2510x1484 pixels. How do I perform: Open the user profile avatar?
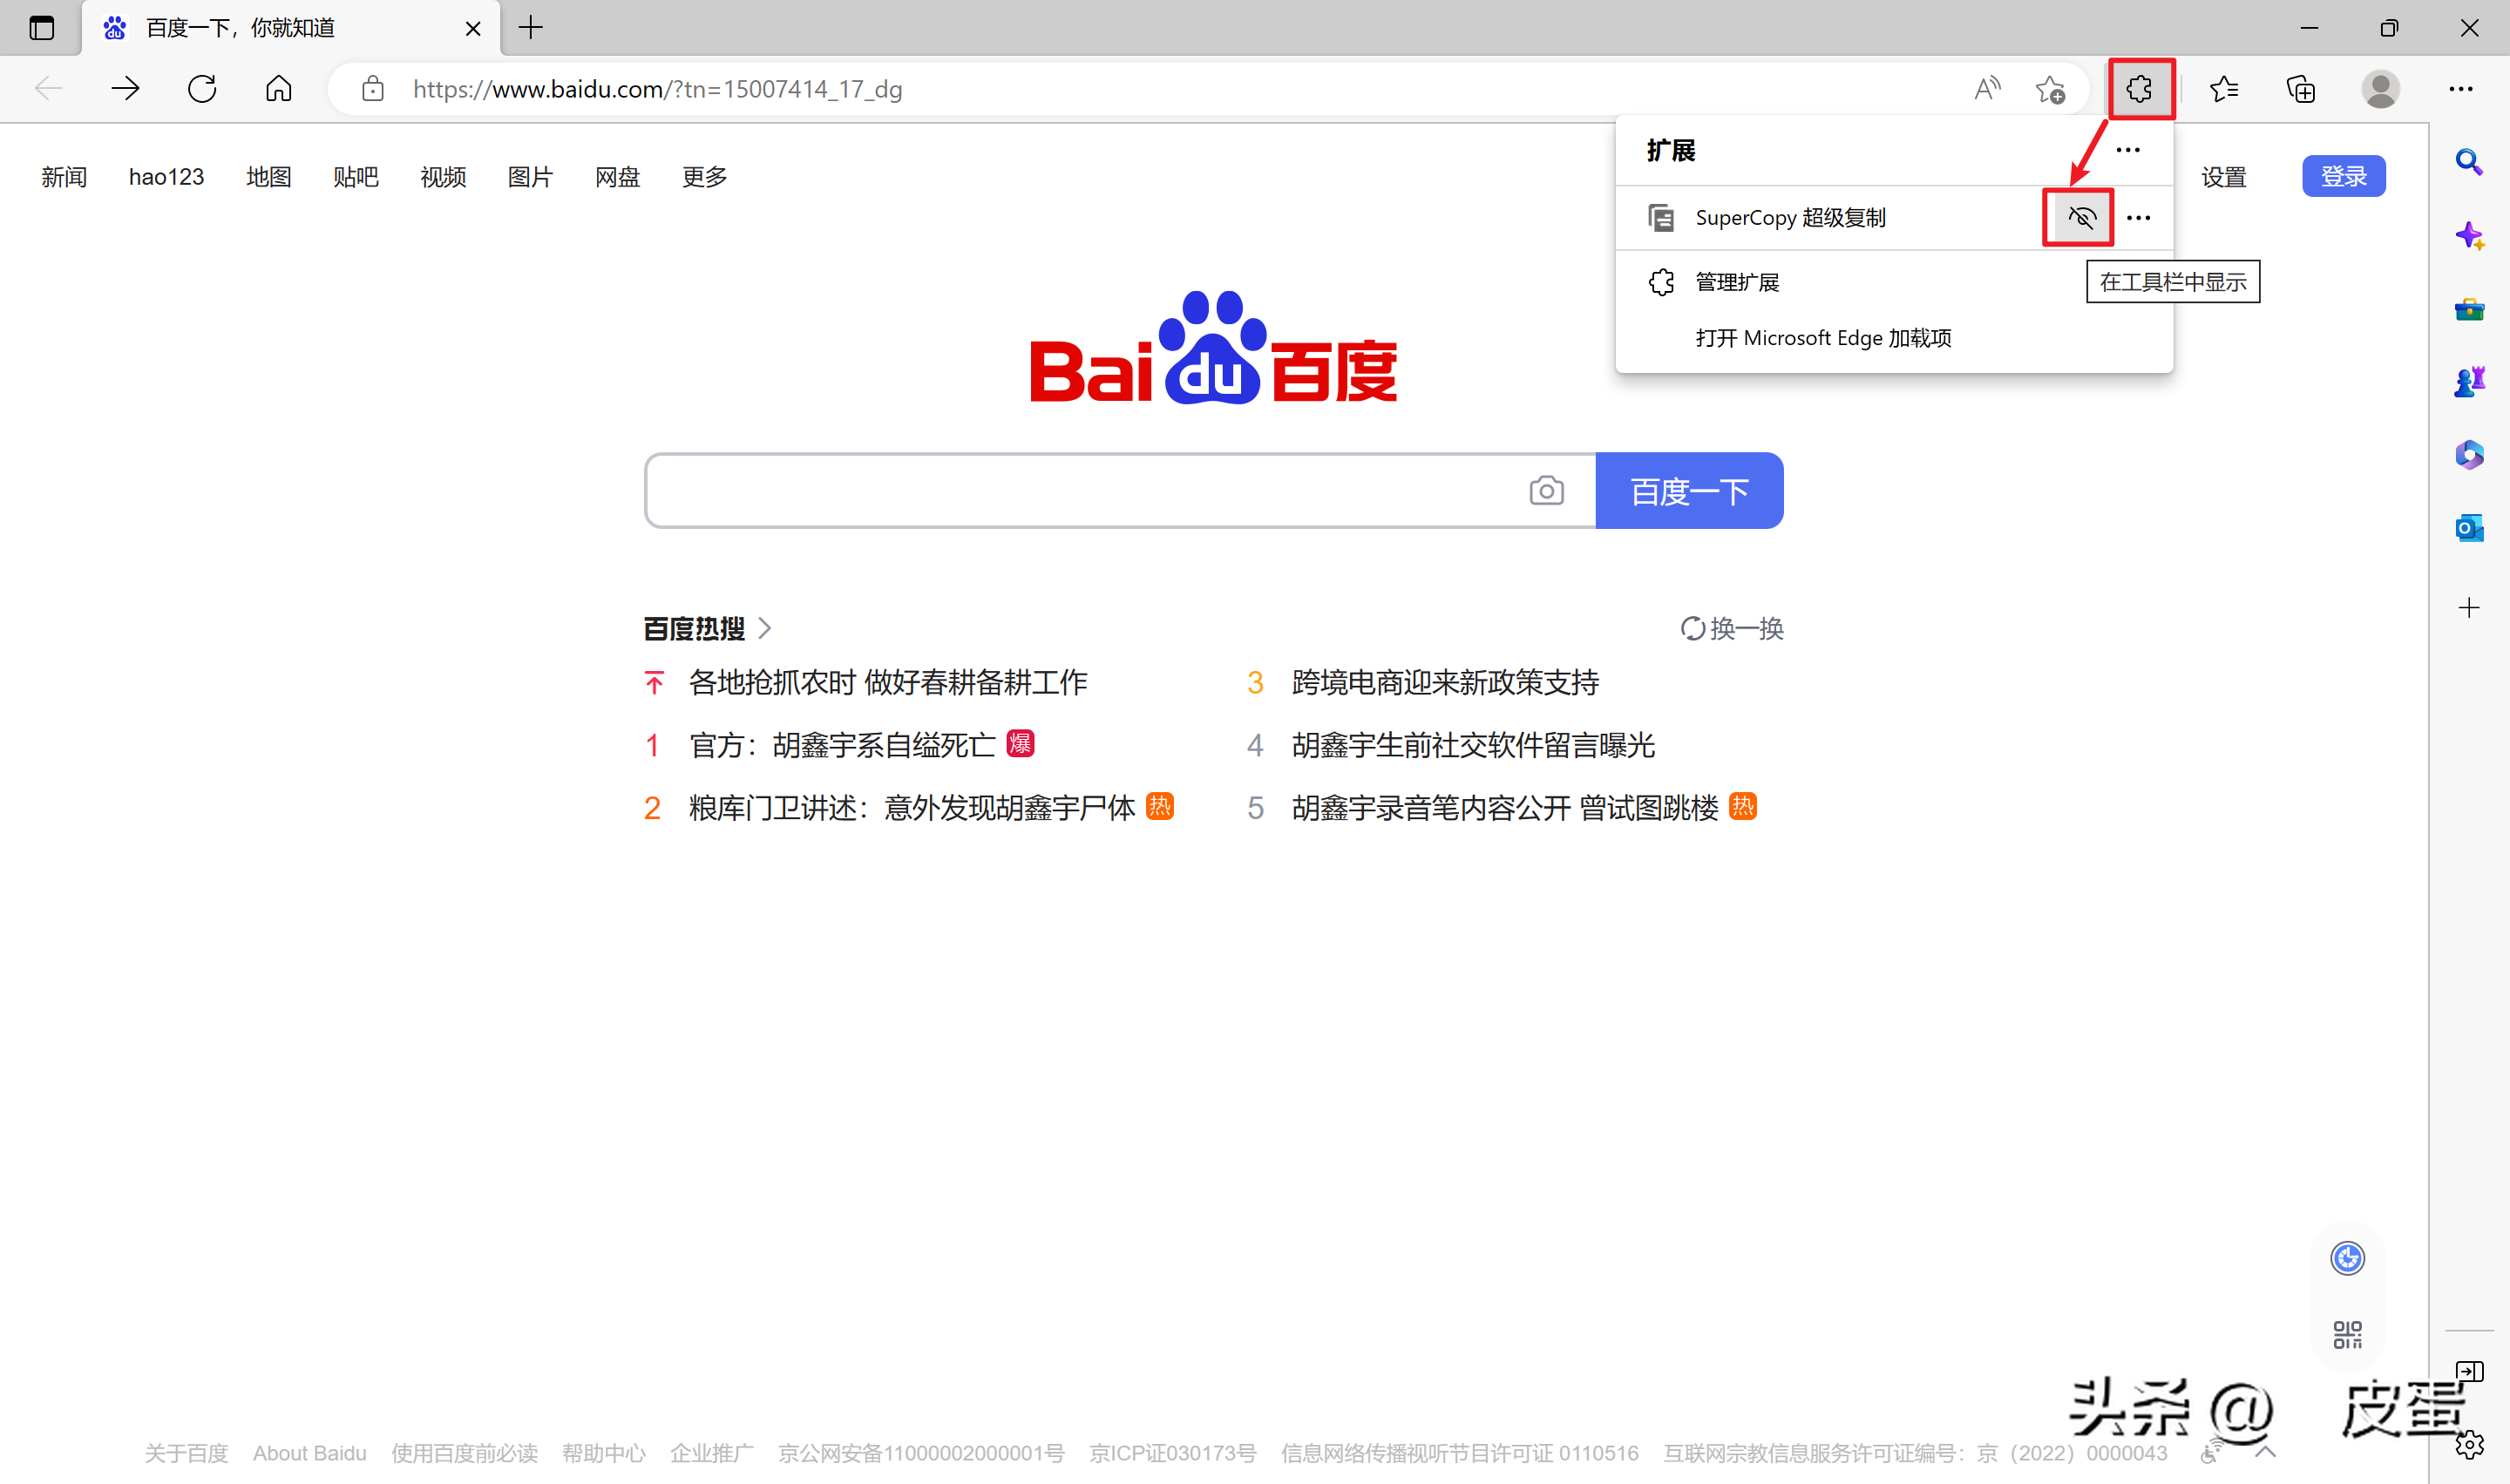[x=2381, y=89]
